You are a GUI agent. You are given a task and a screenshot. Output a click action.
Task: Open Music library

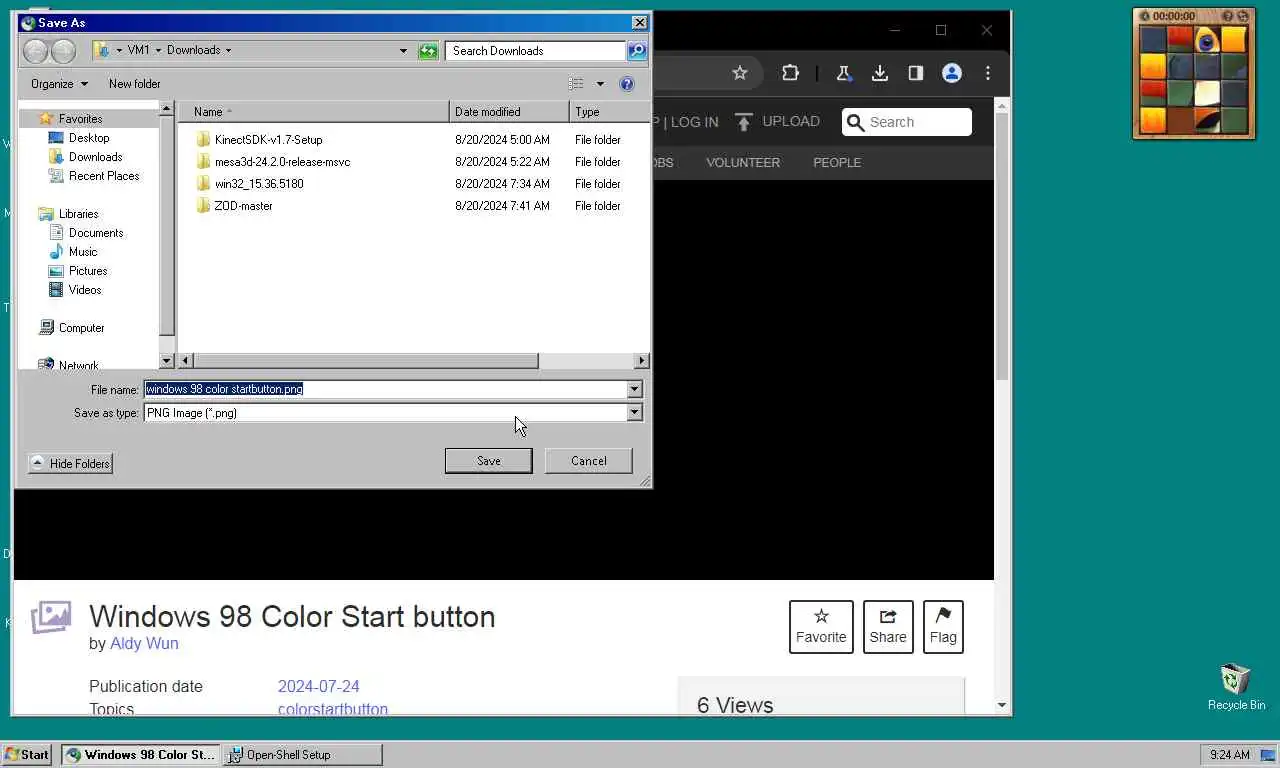(83, 252)
